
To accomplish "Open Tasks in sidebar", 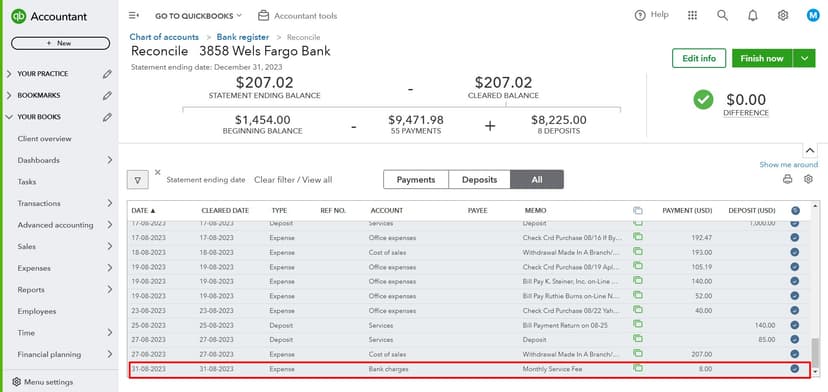I will [26, 182].
